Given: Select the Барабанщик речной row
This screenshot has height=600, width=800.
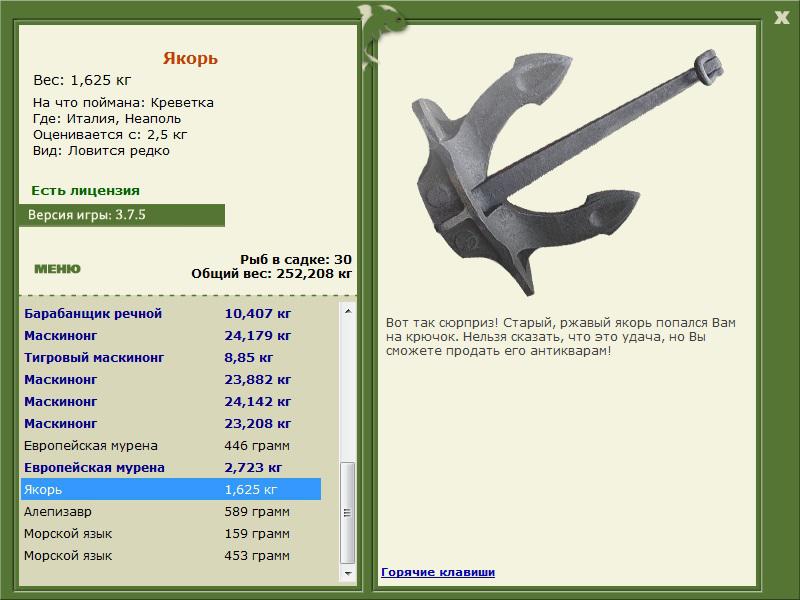Looking at the screenshot, I should [x=171, y=313].
